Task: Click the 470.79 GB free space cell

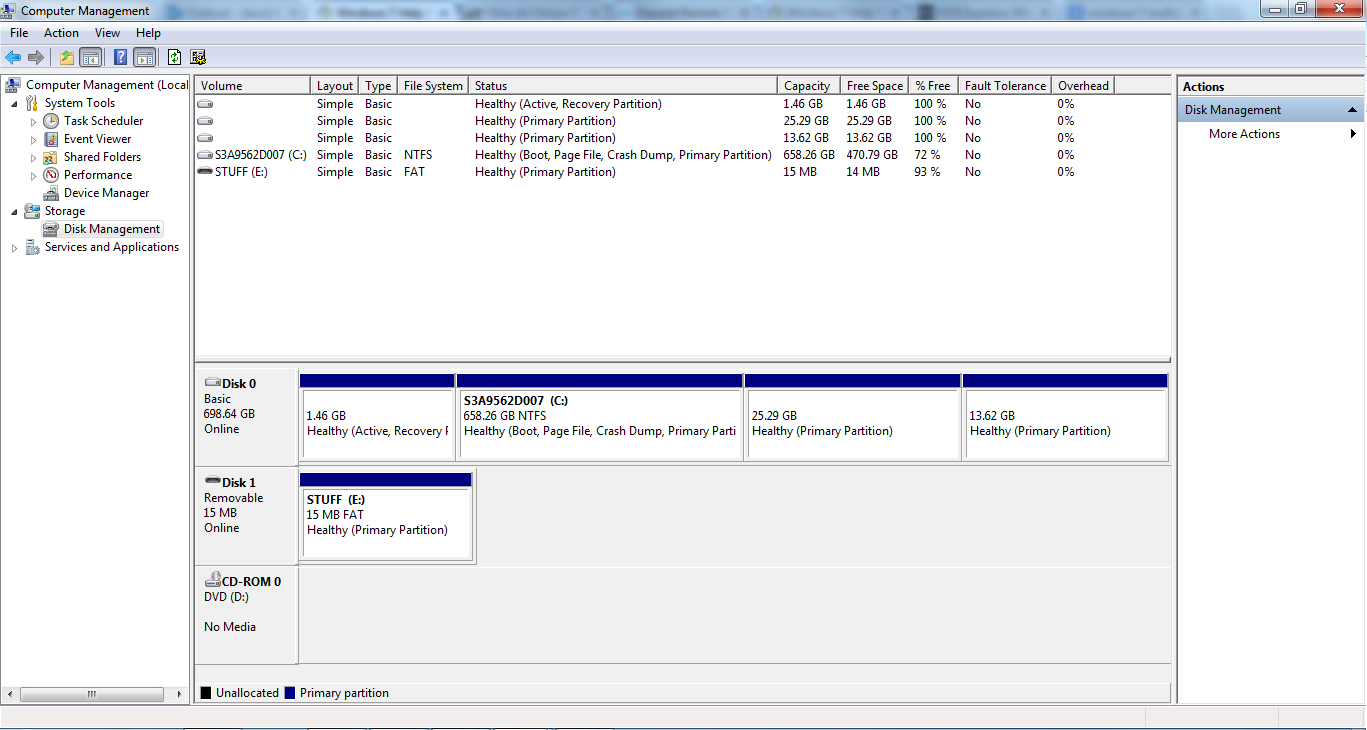Action: pyautogui.click(x=872, y=155)
